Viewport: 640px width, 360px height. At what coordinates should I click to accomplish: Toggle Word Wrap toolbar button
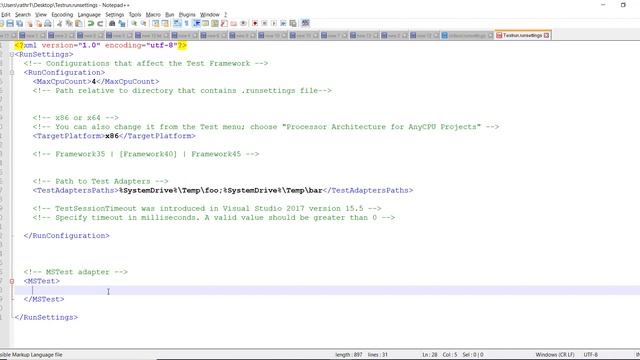coord(177,23)
